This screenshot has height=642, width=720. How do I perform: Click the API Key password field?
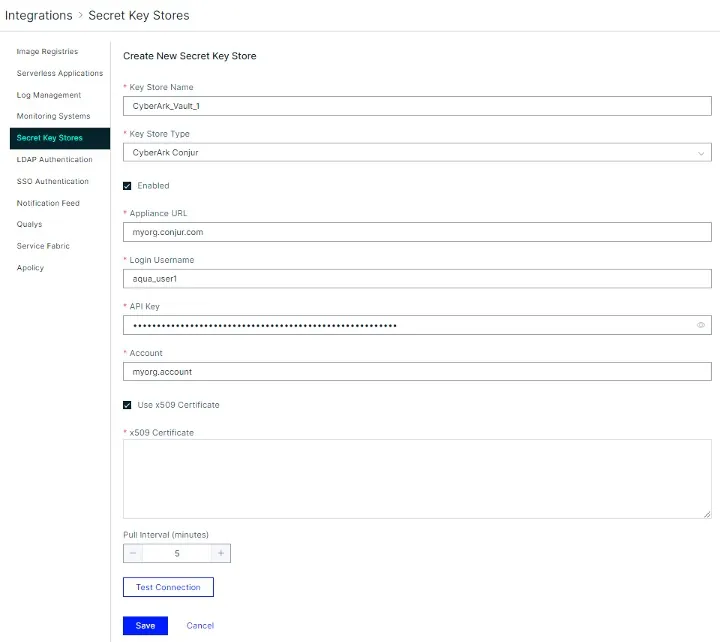tap(417, 325)
